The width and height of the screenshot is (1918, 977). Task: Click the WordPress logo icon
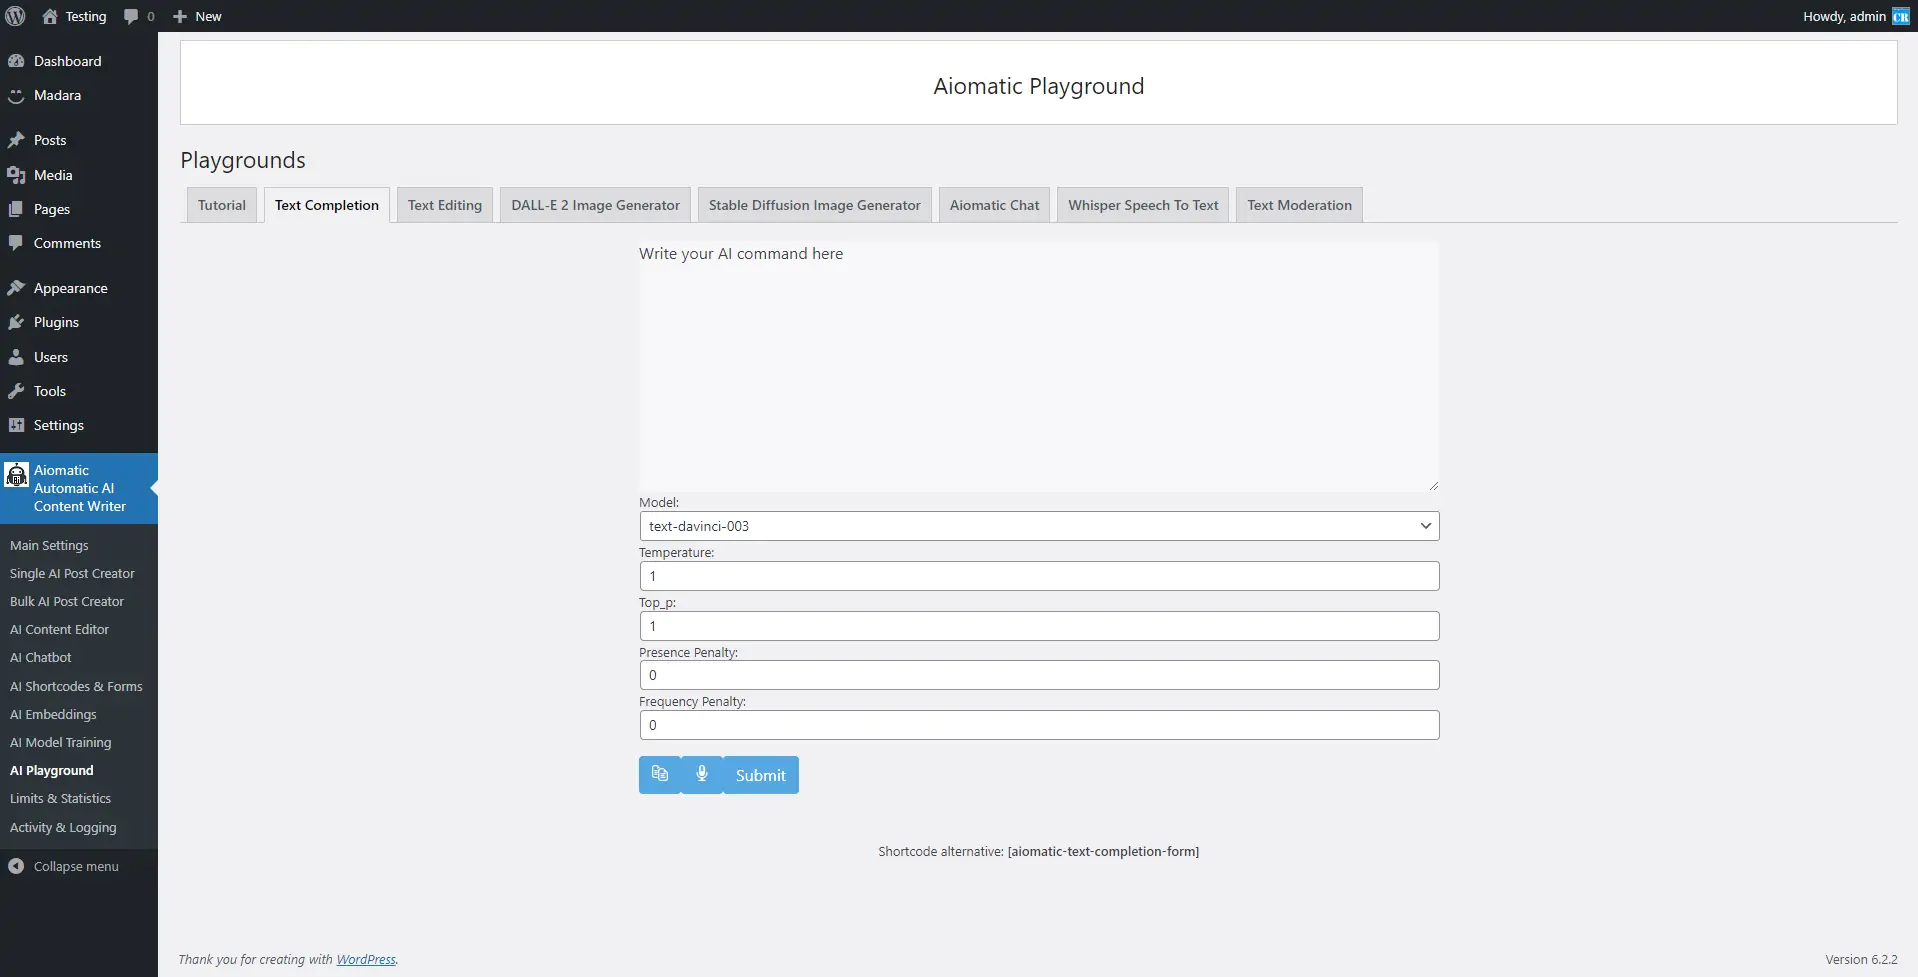point(16,16)
